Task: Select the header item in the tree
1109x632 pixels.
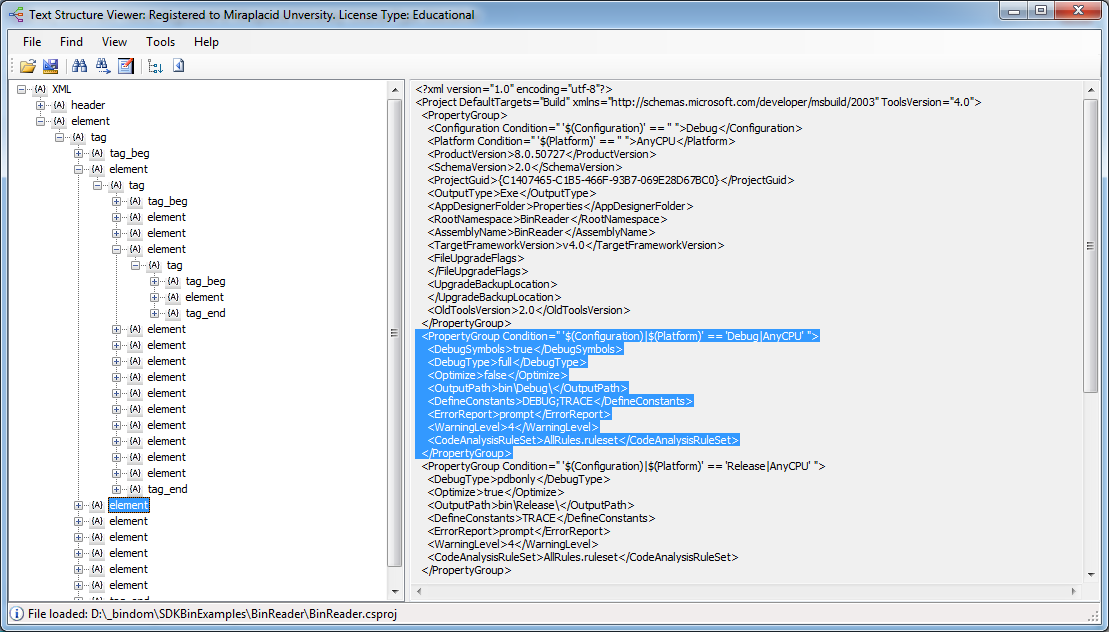Action: (x=88, y=105)
